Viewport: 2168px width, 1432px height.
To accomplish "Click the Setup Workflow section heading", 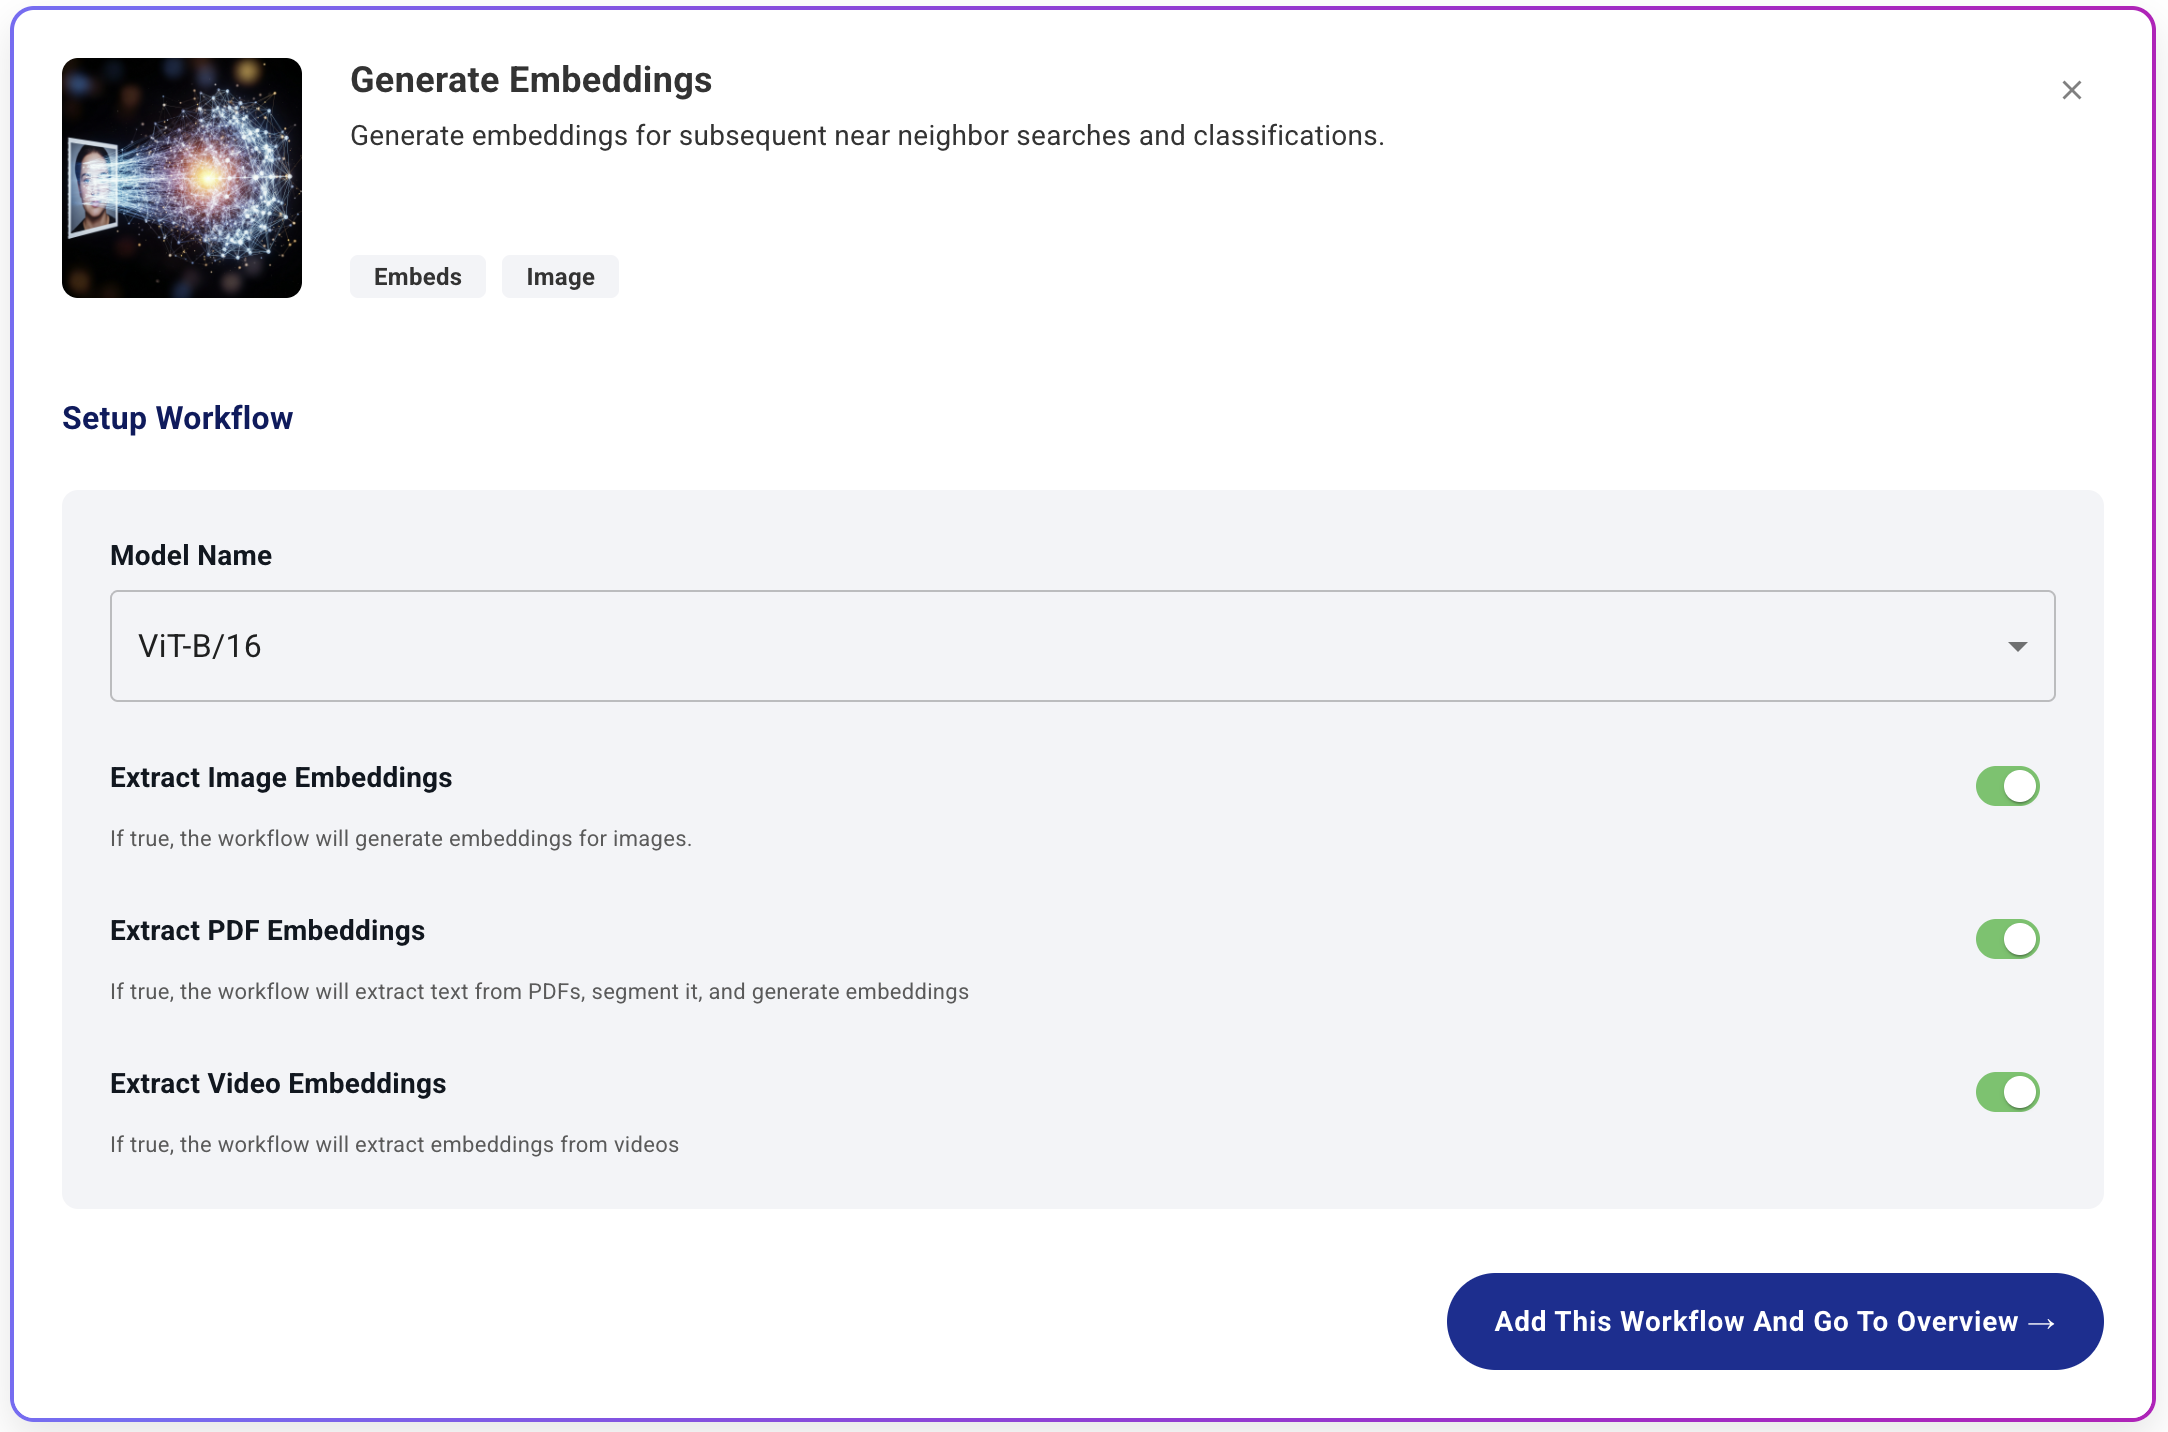I will [177, 418].
